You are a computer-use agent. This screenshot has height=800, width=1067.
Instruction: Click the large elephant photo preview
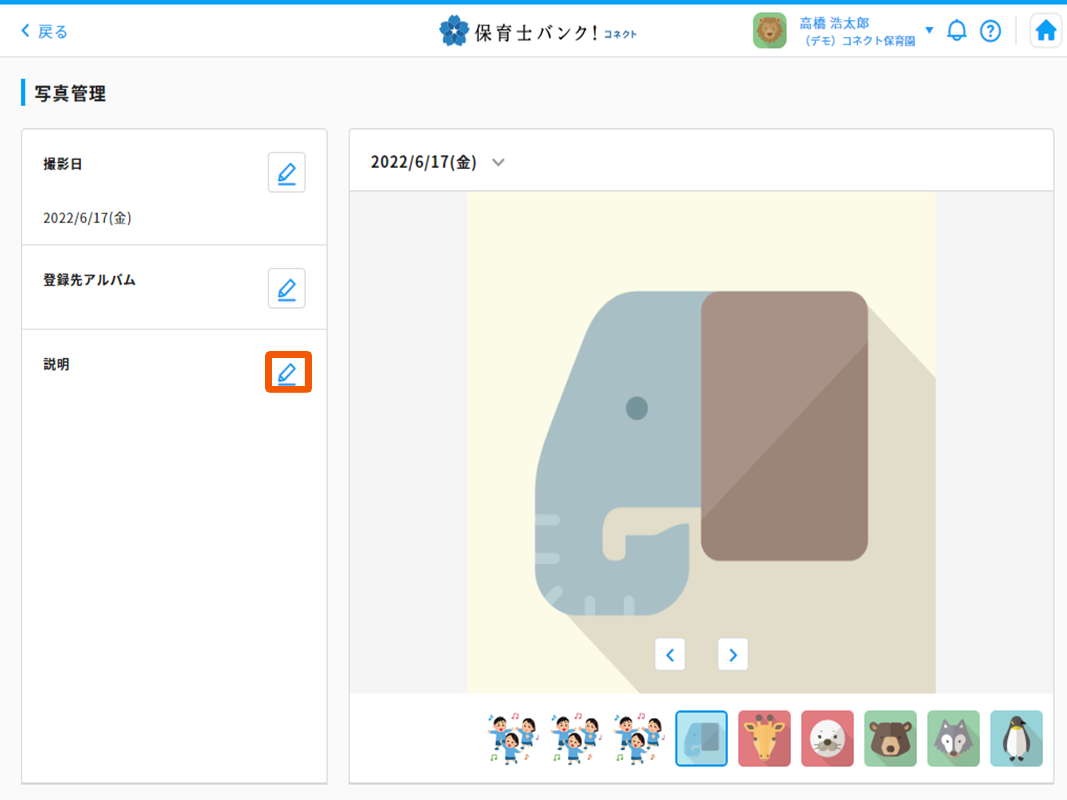[700, 430]
